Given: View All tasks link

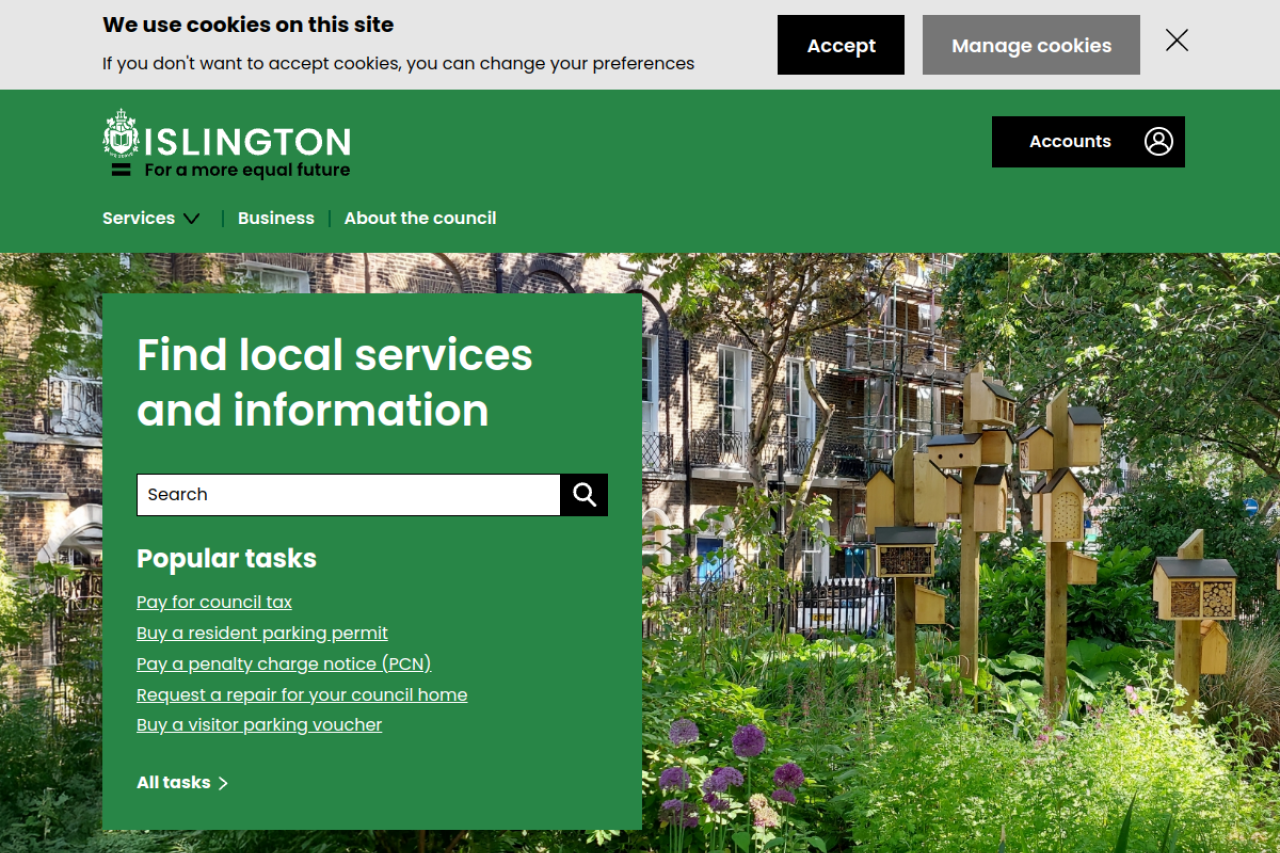Looking at the screenshot, I should pos(174,783).
